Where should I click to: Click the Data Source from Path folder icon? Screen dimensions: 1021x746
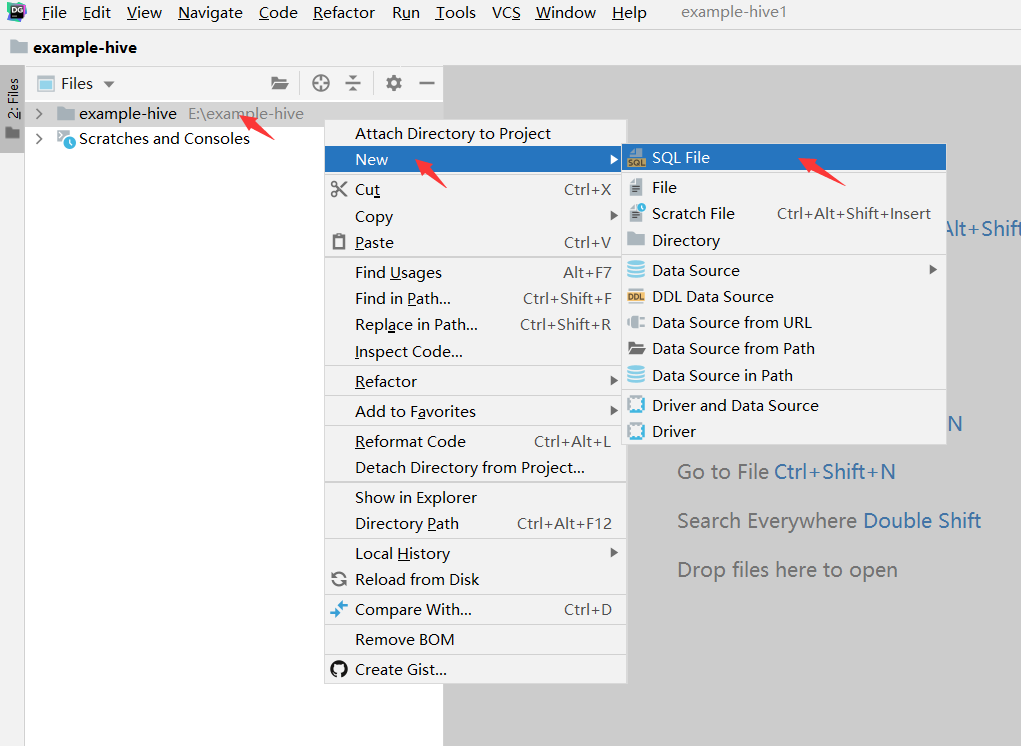point(636,348)
